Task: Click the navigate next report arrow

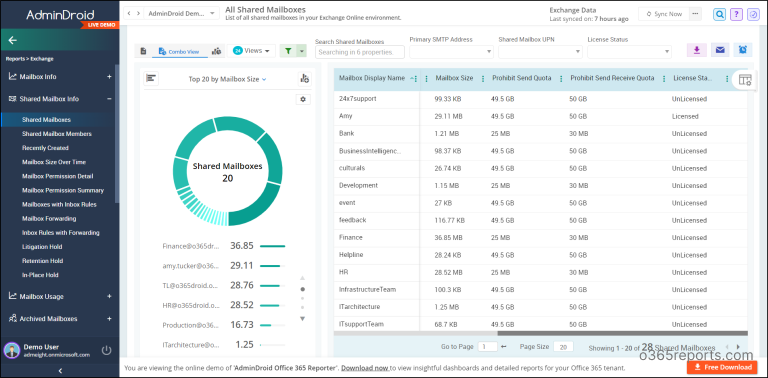Action: pyautogui.click(x=139, y=14)
